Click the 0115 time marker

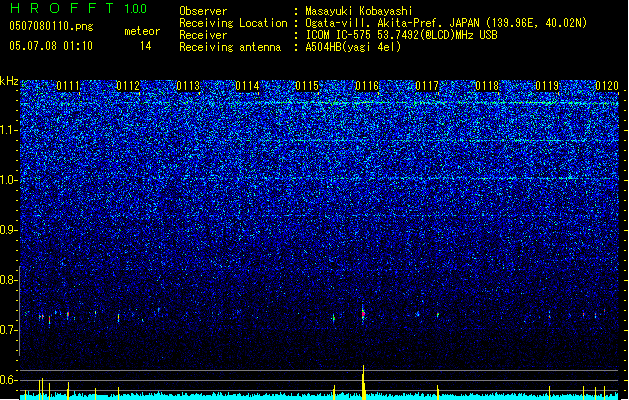coord(307,86)
